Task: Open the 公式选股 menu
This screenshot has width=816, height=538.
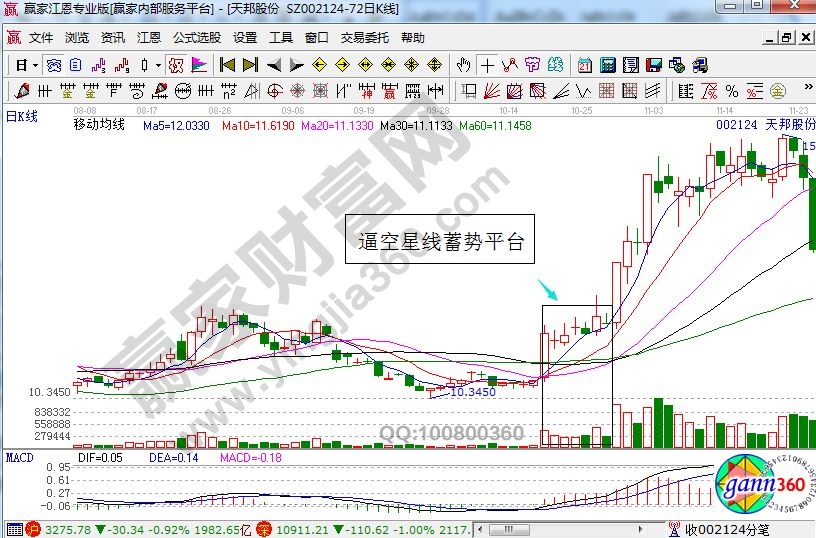Action: pos(196,38)
